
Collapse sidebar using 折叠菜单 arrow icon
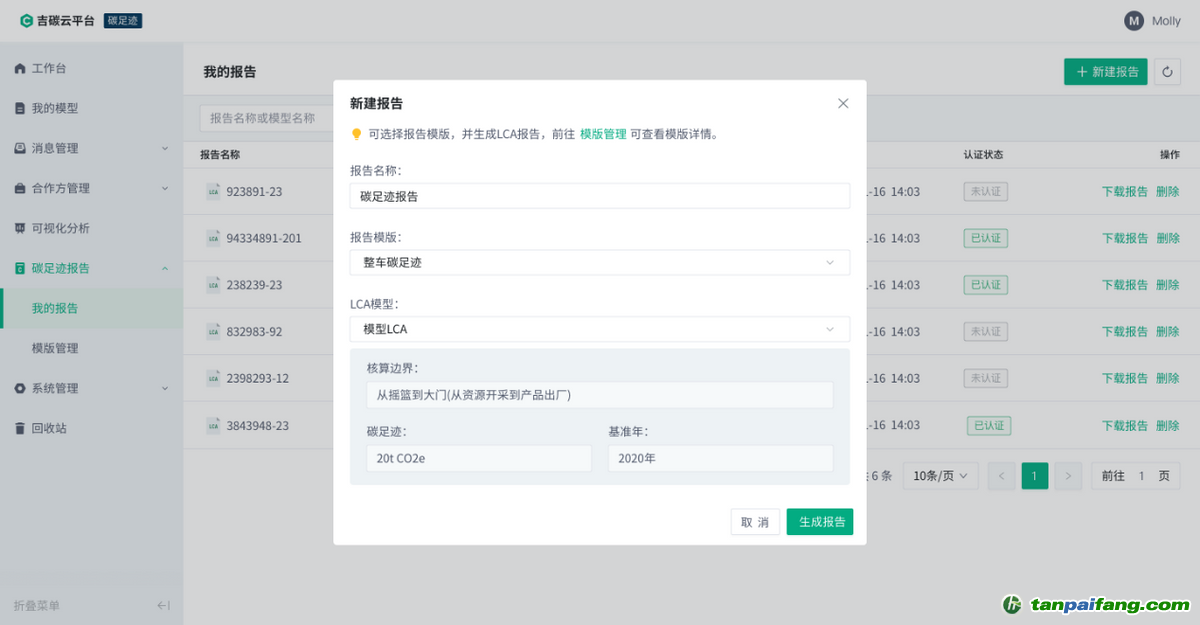click(164, 605)
